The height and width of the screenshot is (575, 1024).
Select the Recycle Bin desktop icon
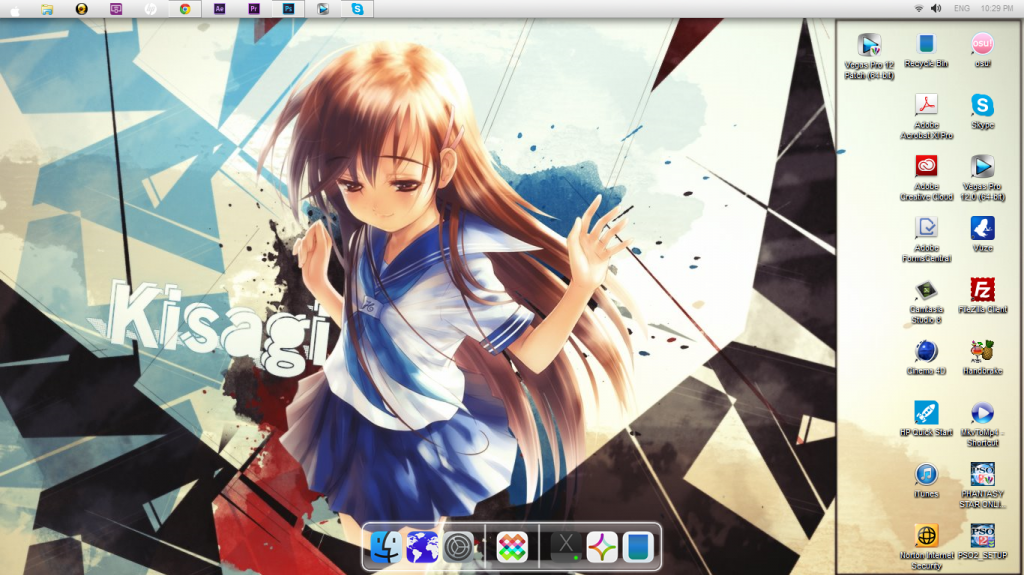tap(926, 51)
